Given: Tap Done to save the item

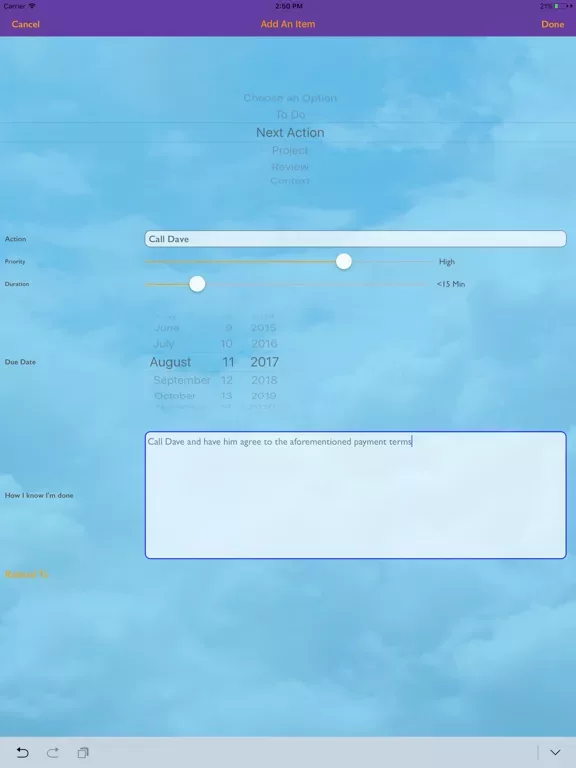Looking at the screenshot, I should point(552,24).
